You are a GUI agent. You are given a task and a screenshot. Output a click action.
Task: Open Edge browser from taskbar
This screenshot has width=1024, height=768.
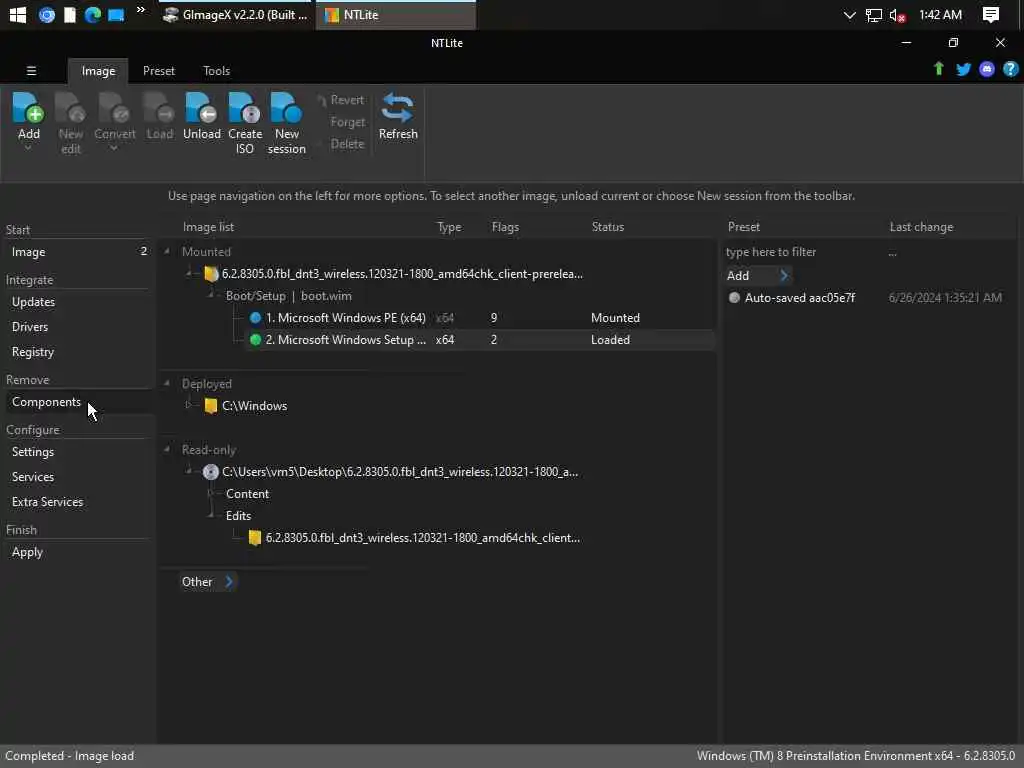(x=93, y=14)
